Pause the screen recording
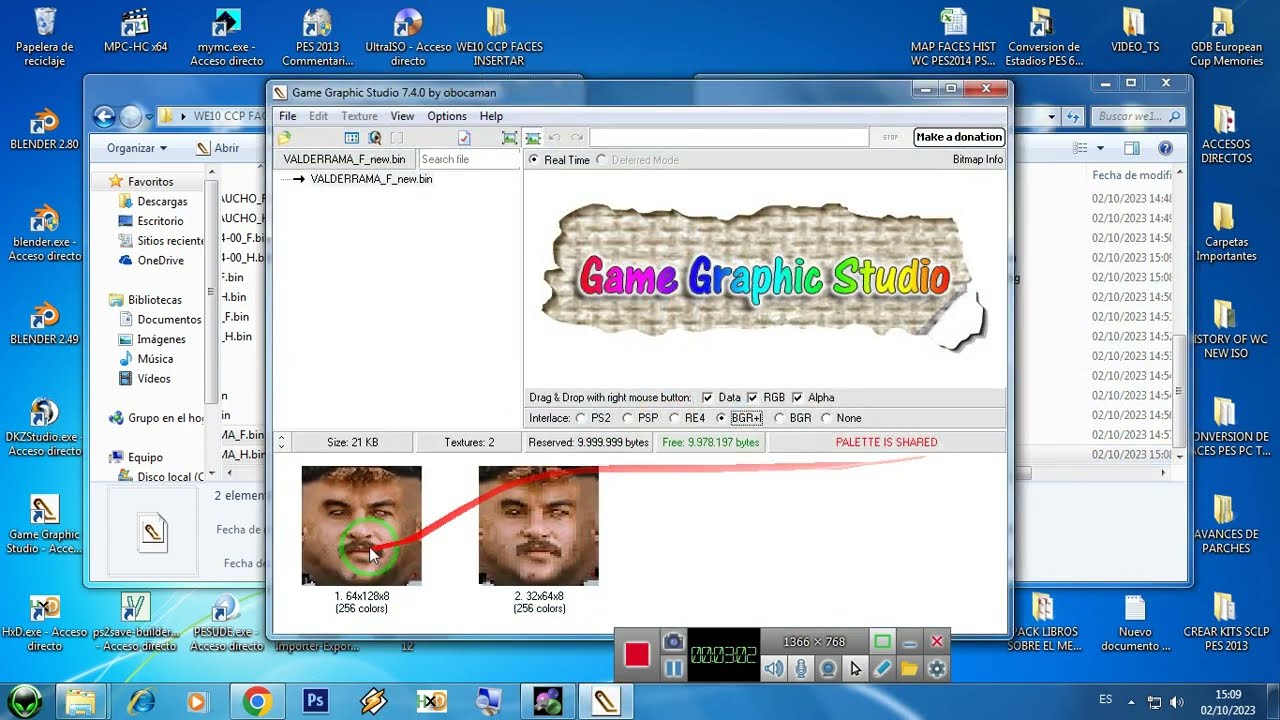The image size is (1280, 720). point(674,668)
